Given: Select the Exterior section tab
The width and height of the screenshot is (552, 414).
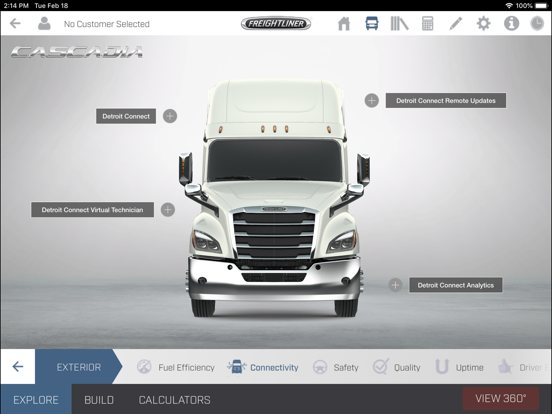Looking at the screenshot, I should click(79, 366).
